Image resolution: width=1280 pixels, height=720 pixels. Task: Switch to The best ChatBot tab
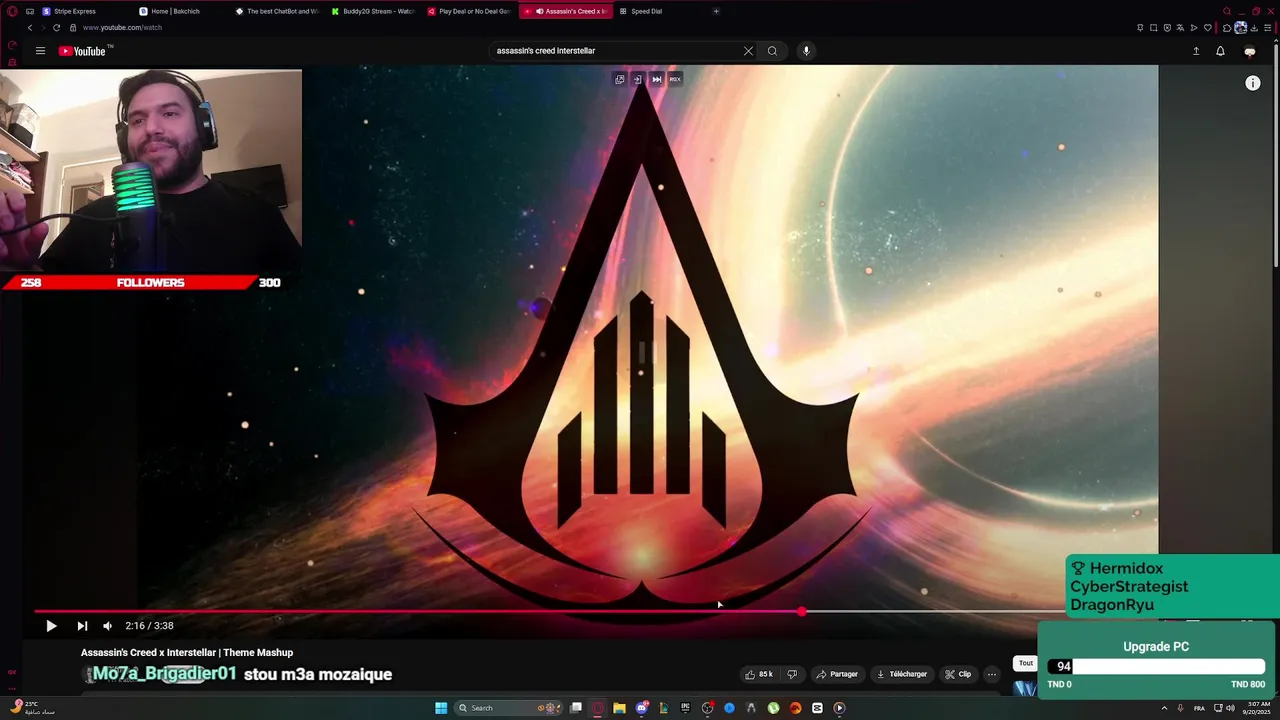[277, 11]
